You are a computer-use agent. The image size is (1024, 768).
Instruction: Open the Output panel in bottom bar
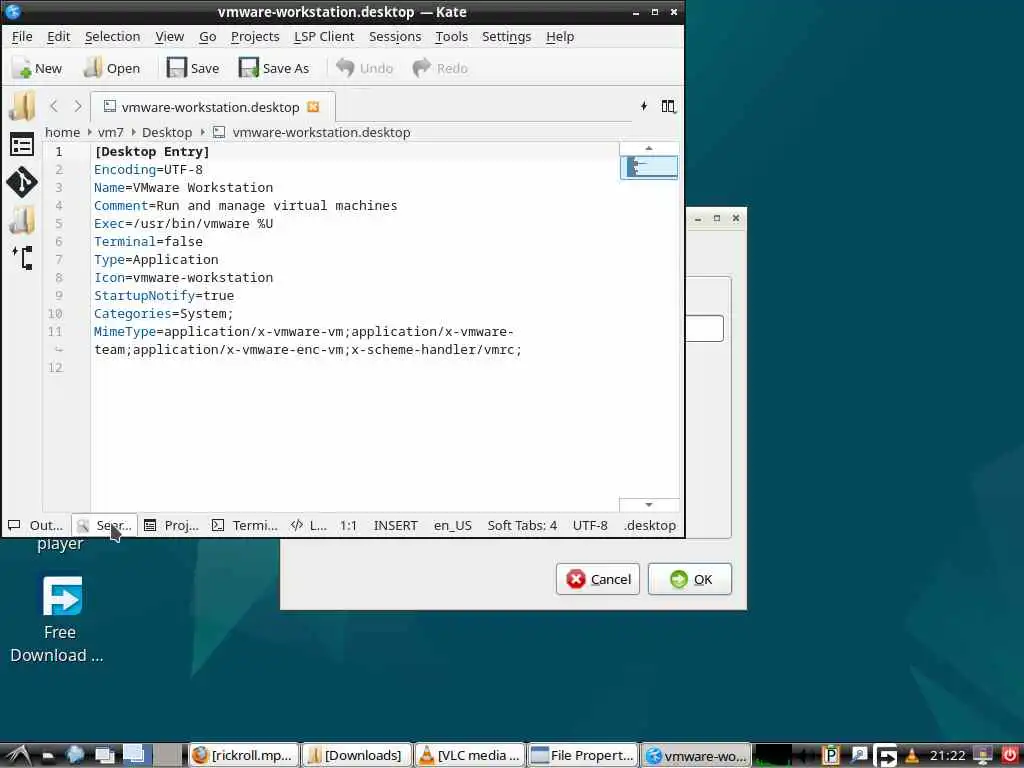pyautogui.click(x=36, y=525)
